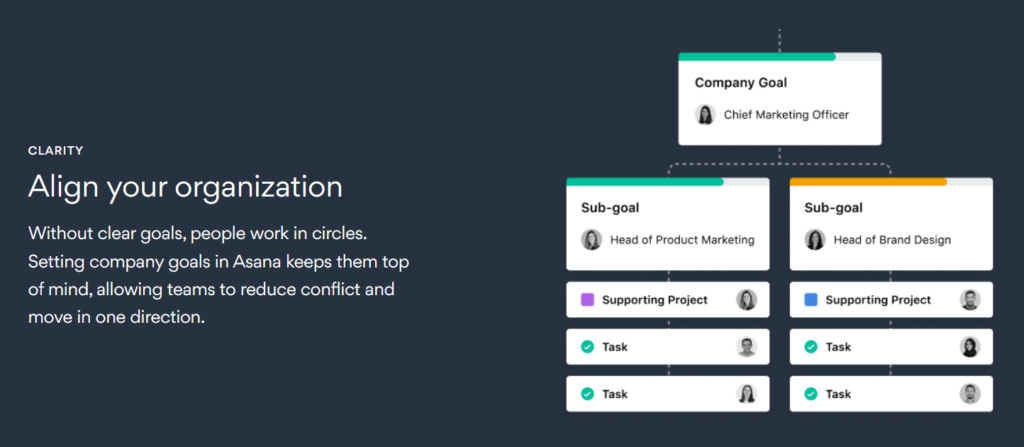Click the Head of Product Marketing avatar
This screenshot has height=447, width=1024.
coord(592,239)
